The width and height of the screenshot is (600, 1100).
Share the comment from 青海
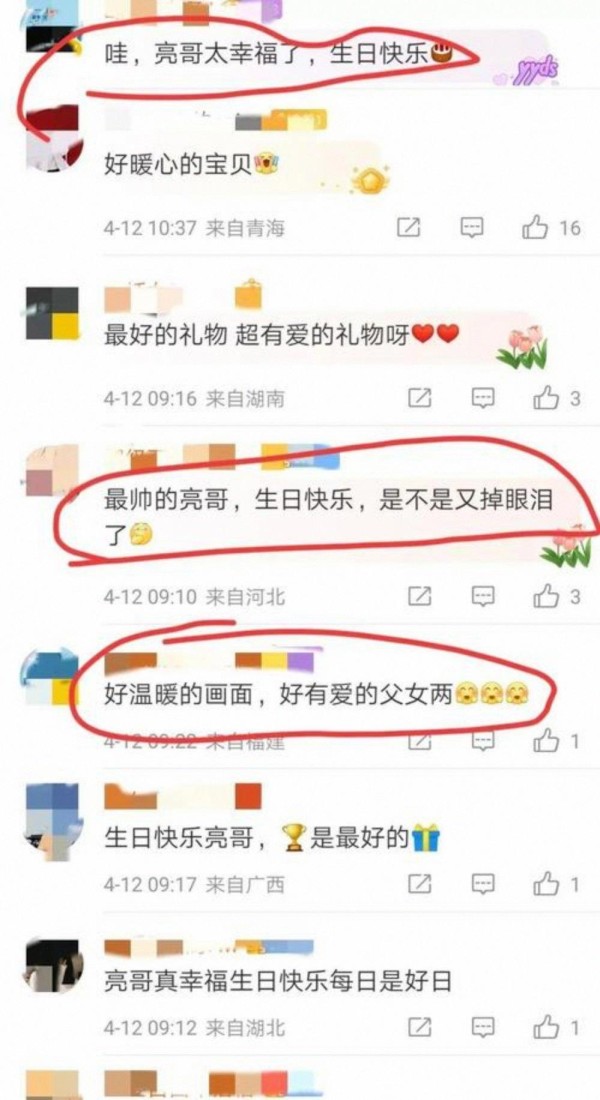pyautogui.click(x=408, y=227)
